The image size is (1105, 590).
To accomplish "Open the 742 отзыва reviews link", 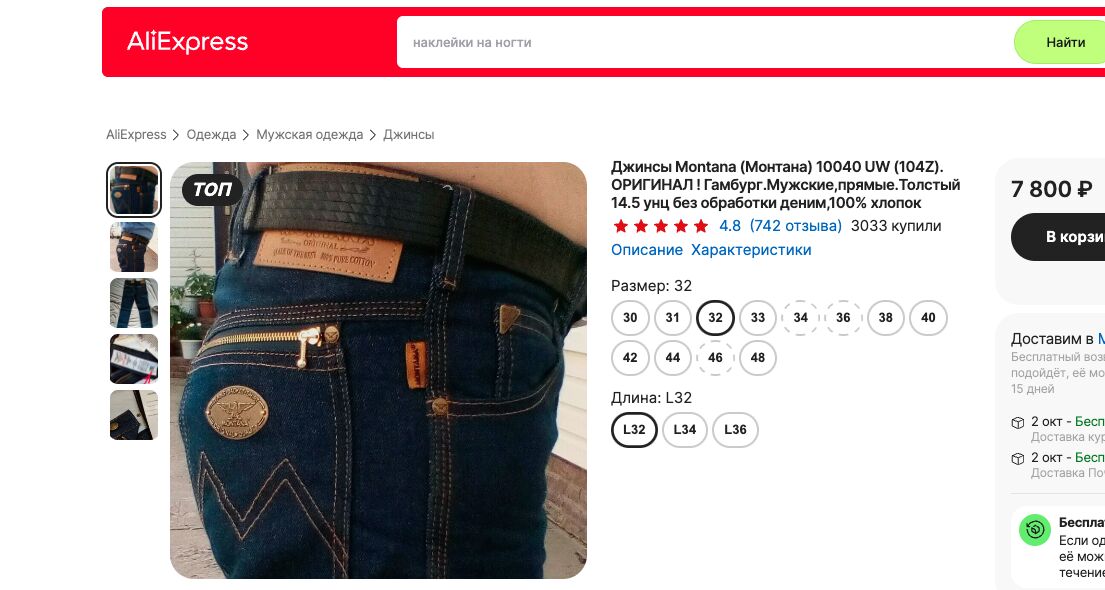I will pos(796,226).
